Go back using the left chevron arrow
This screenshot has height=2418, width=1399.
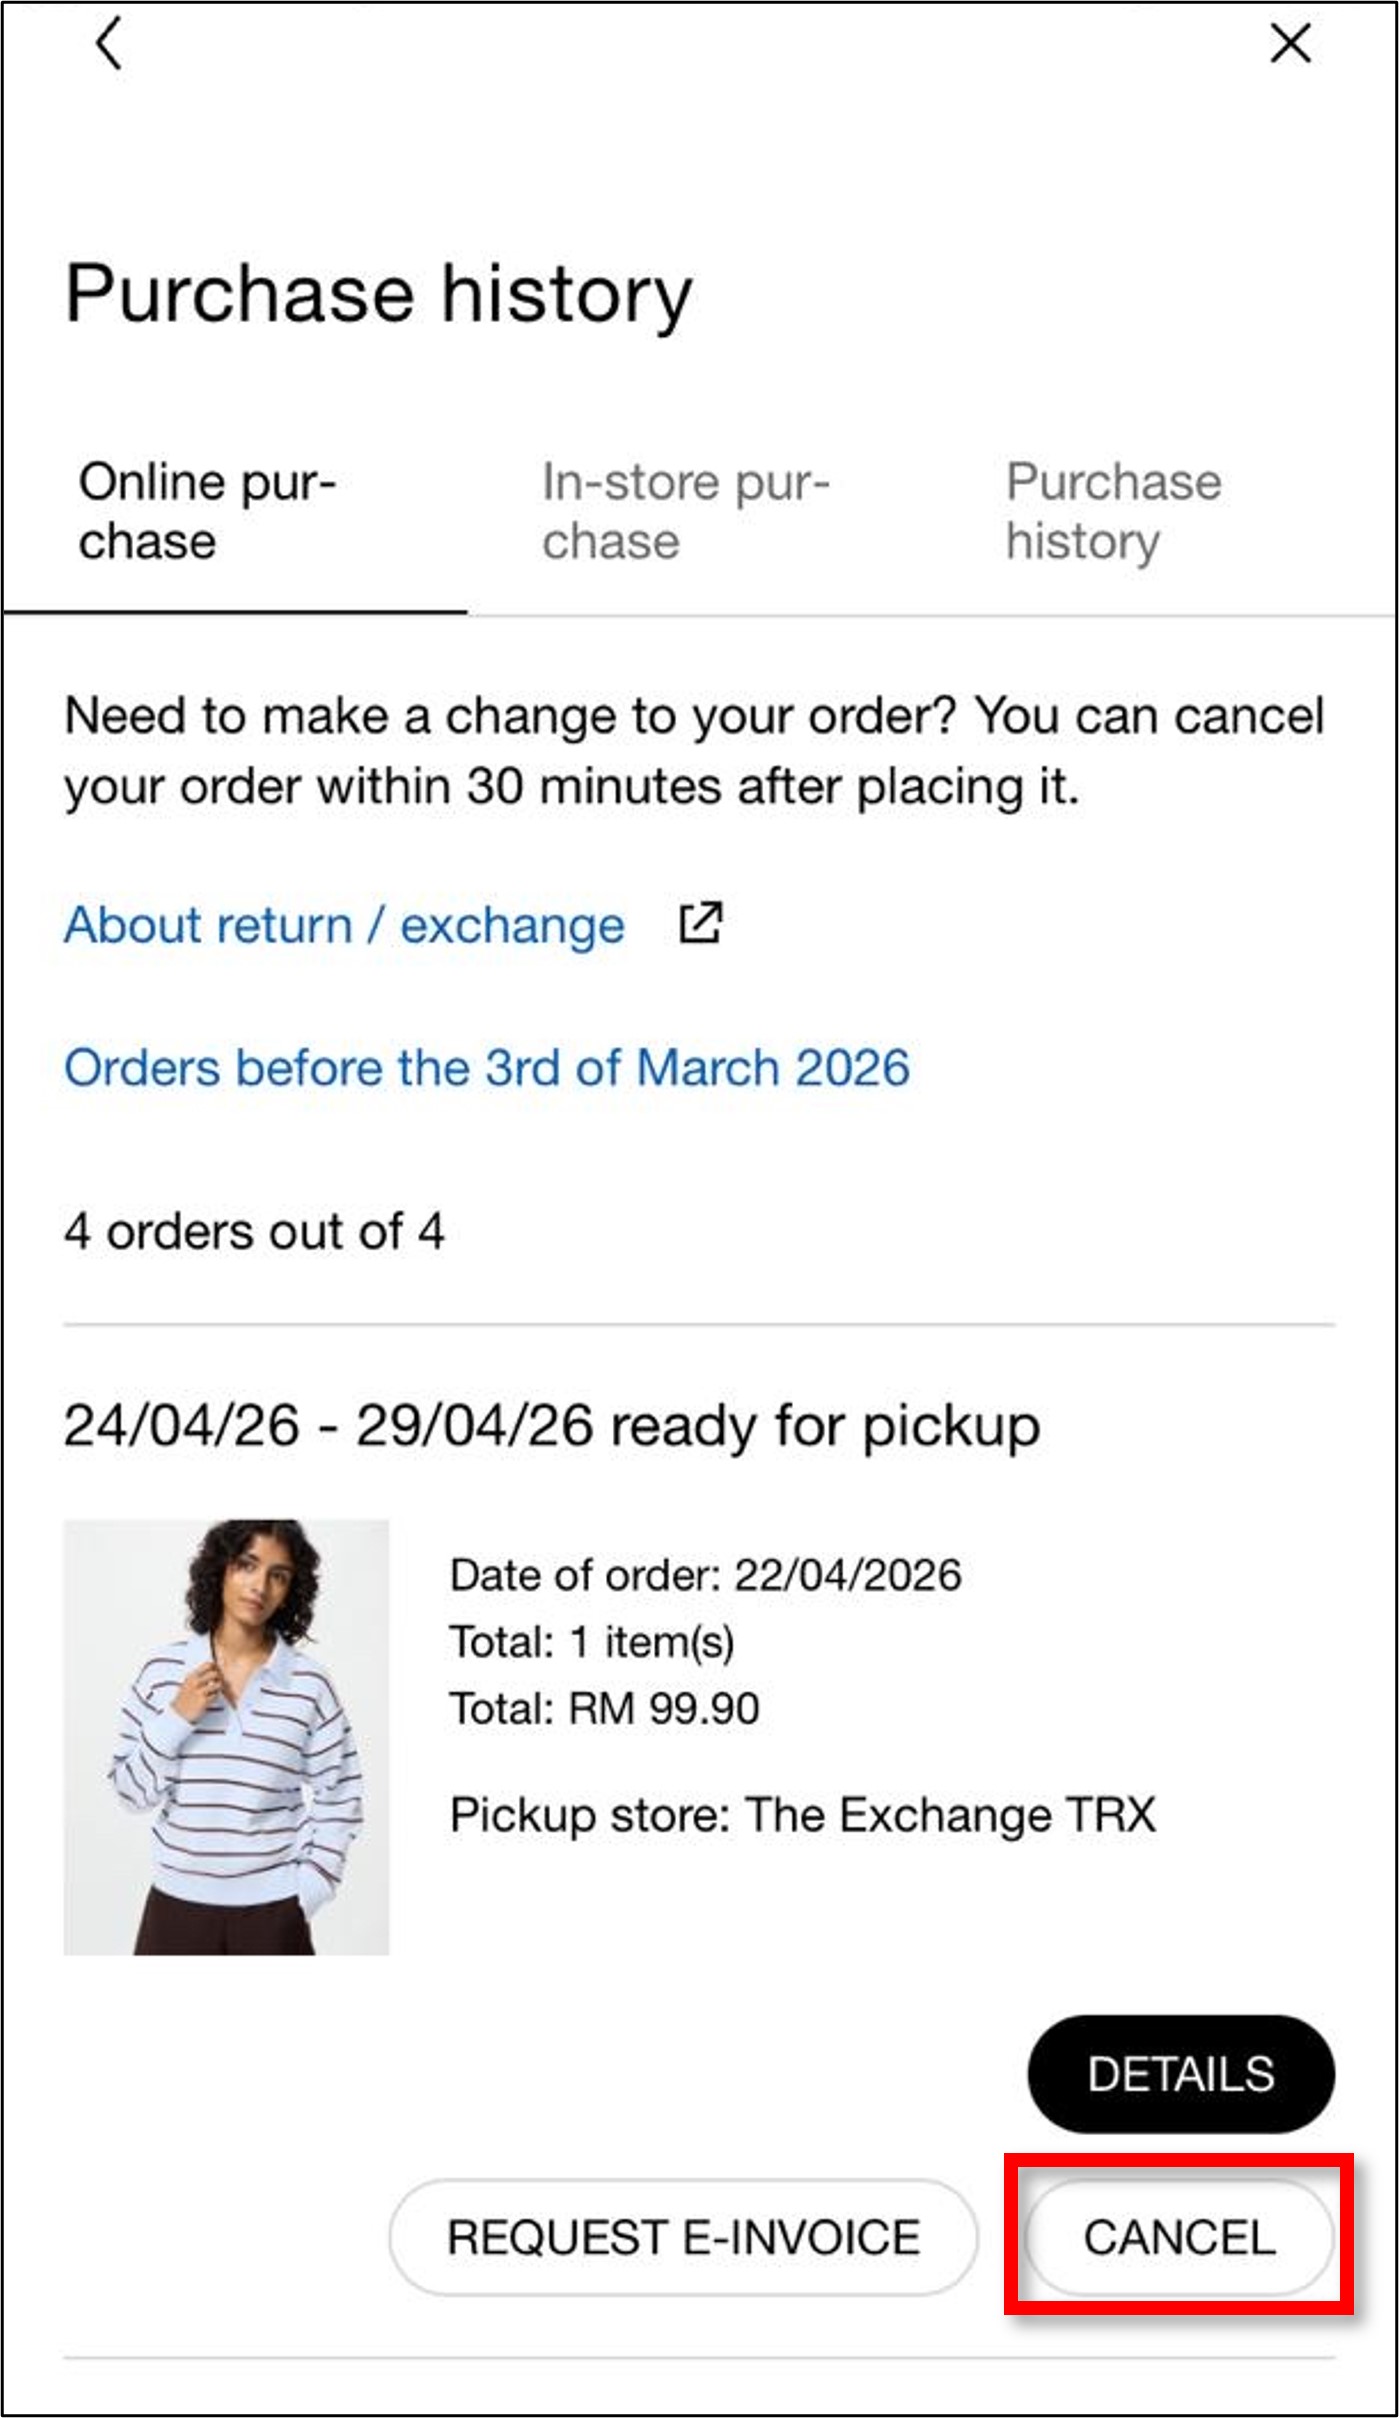[x=109, y=43]
